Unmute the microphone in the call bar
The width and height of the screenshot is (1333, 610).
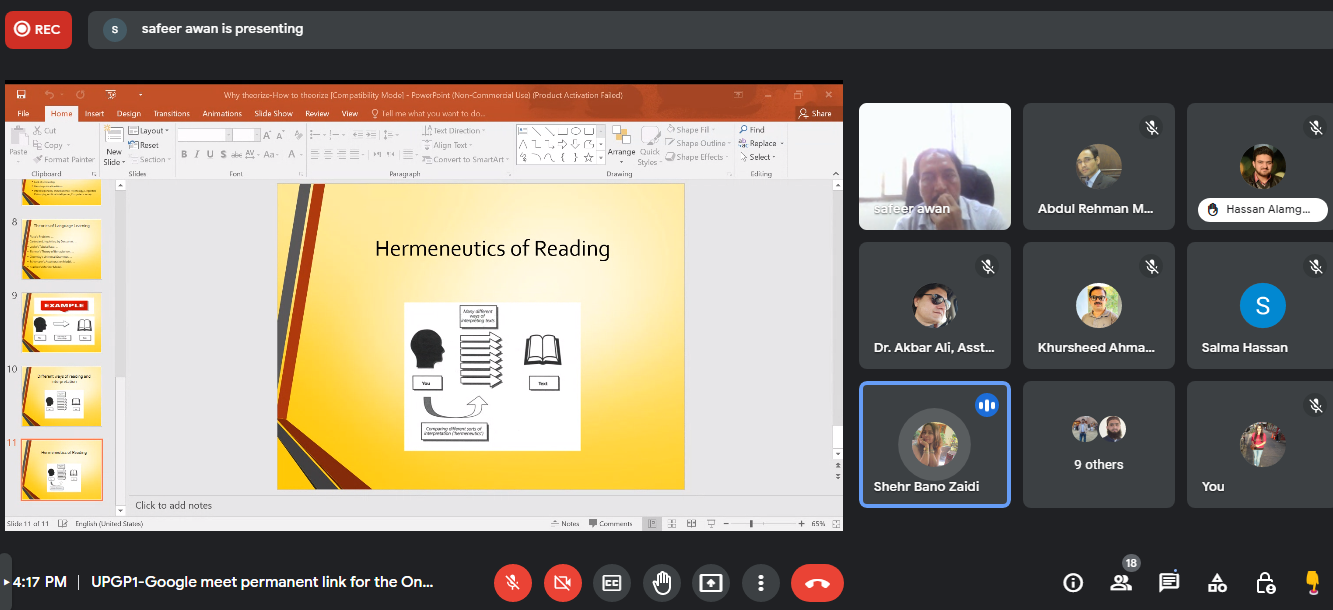[513, 583]
